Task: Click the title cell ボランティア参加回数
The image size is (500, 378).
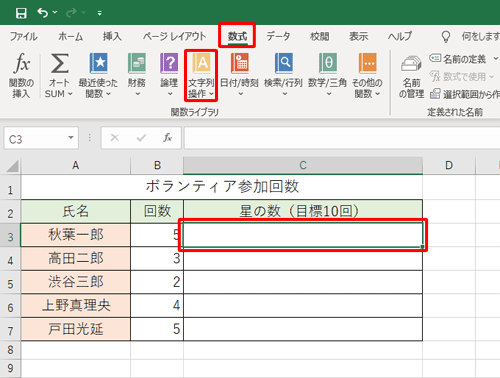Action: (222, 187)
